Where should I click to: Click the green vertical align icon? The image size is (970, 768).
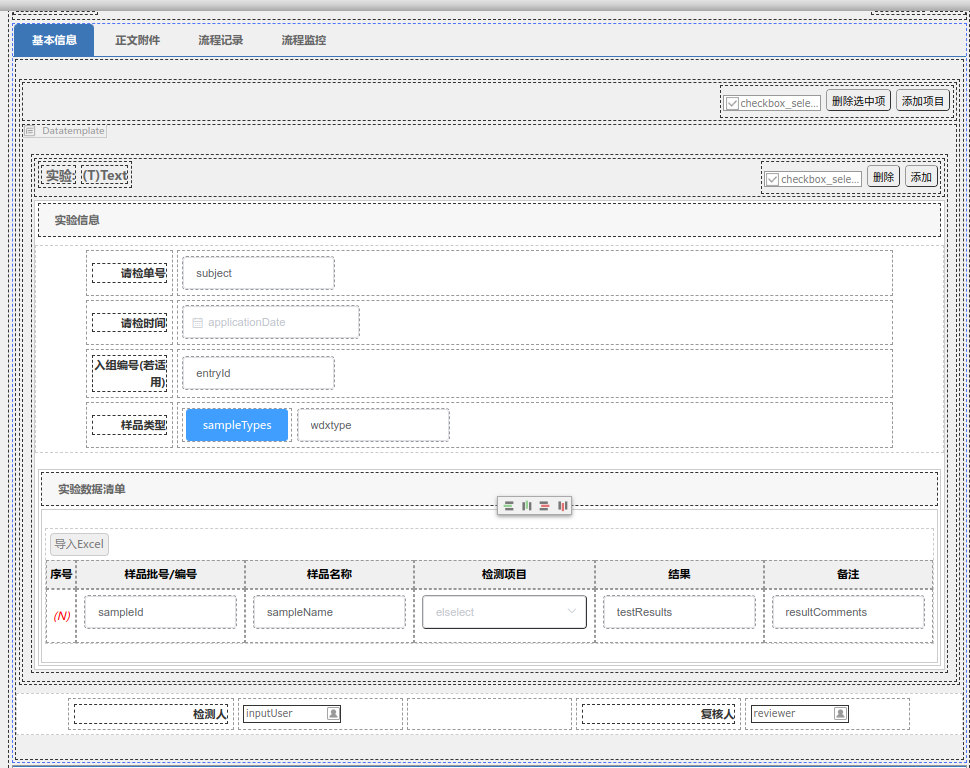(526, 506)
